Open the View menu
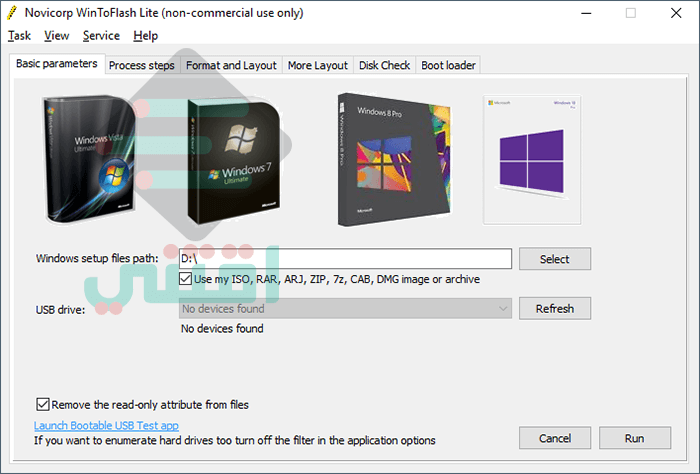Viewport: 700px width, 474px height. tap(57, 36)
